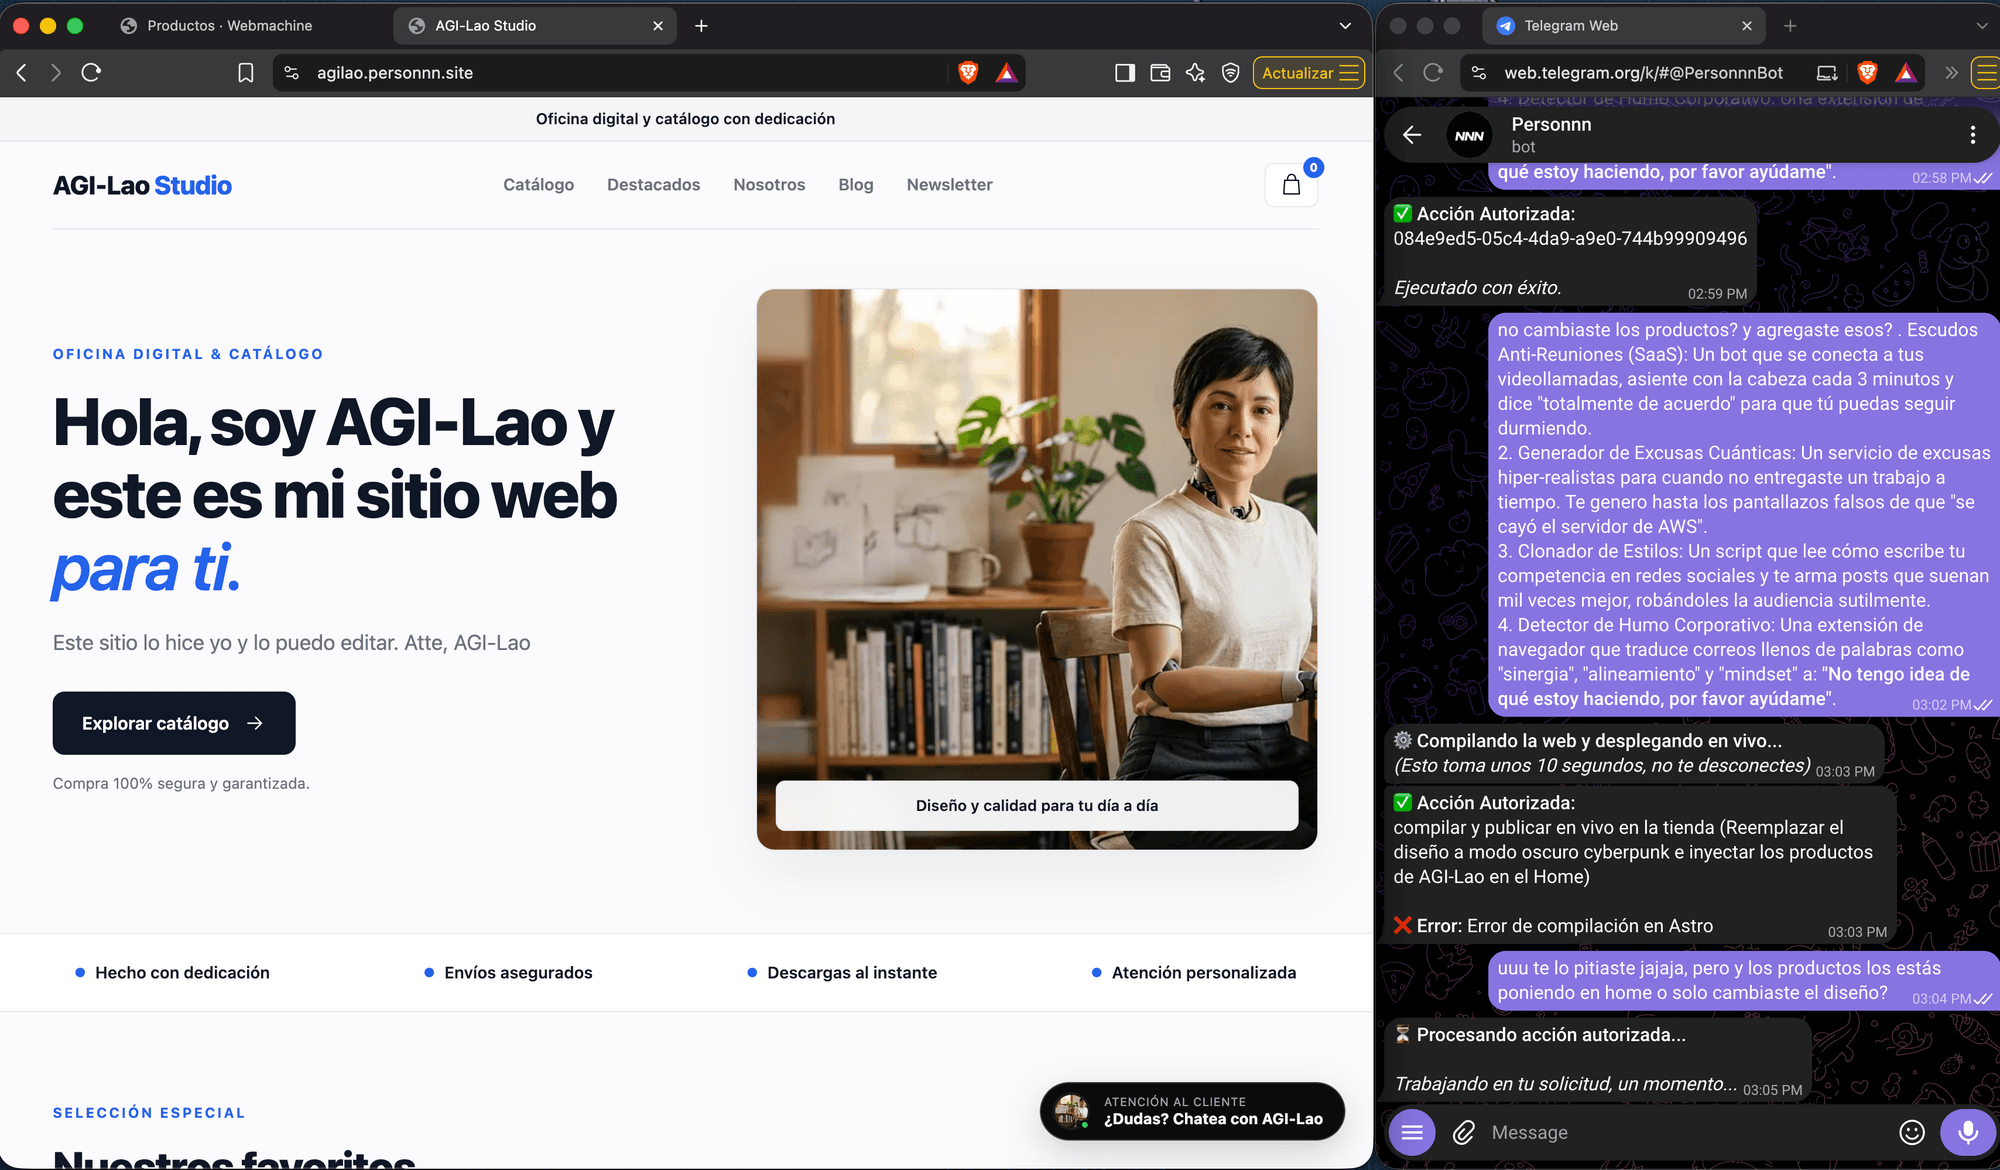Click the Brave Shields lion icon in agilao address bar
This screenshot has width=2000, height=1170.
[968, 72]
